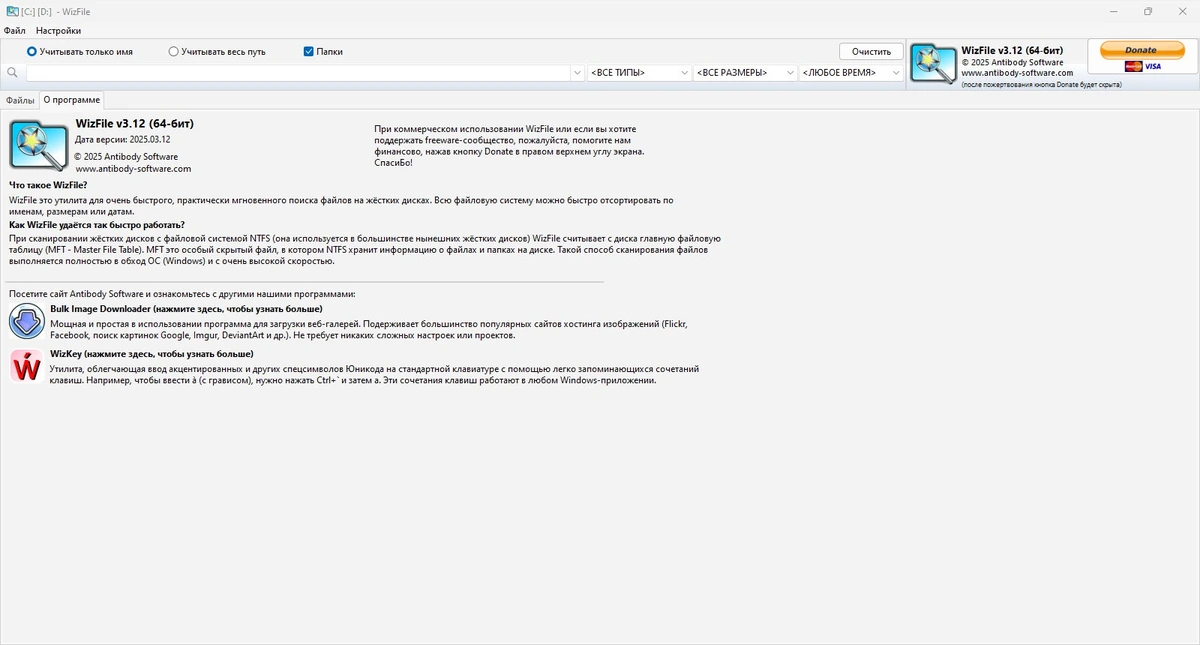Viewport: 1200px width, 645px height.
Task: Close the WizFile window
Action: click(x=1182, y=11)
